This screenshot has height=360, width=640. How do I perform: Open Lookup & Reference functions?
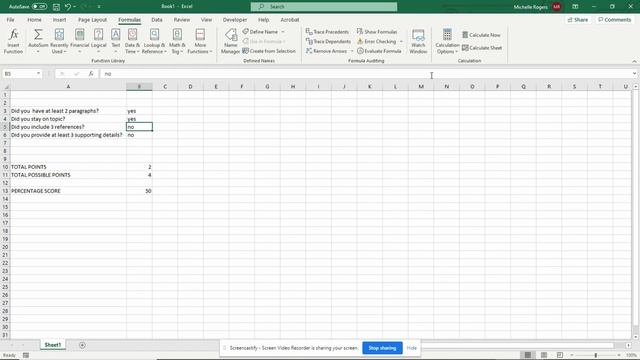coord(154,41)
